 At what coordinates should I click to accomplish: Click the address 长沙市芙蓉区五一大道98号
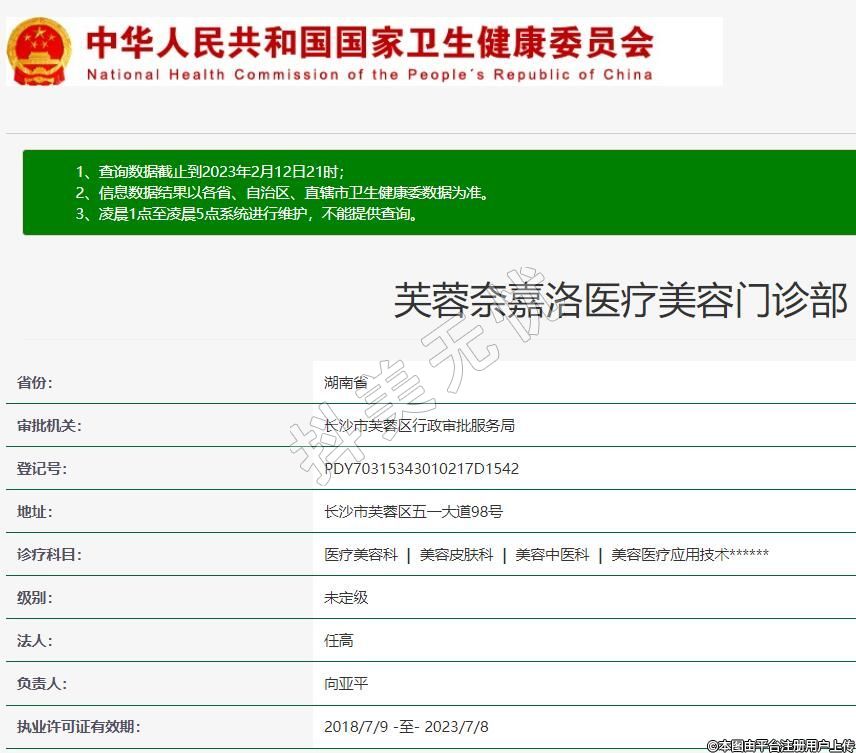point(413,511)
